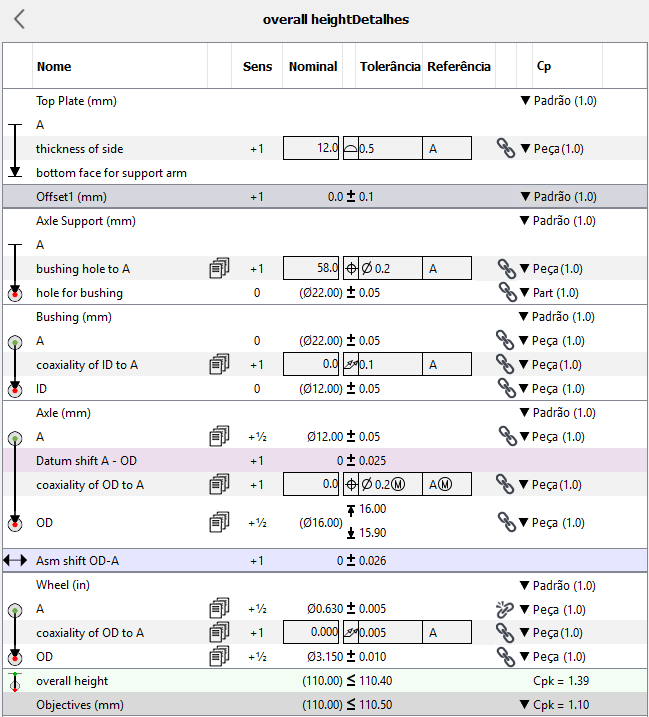The width and height of the screenshot is (649, 717).
Task: Edit nominal 0.000 field for Wheel coaxiality
Action: (x=311, y=632)
